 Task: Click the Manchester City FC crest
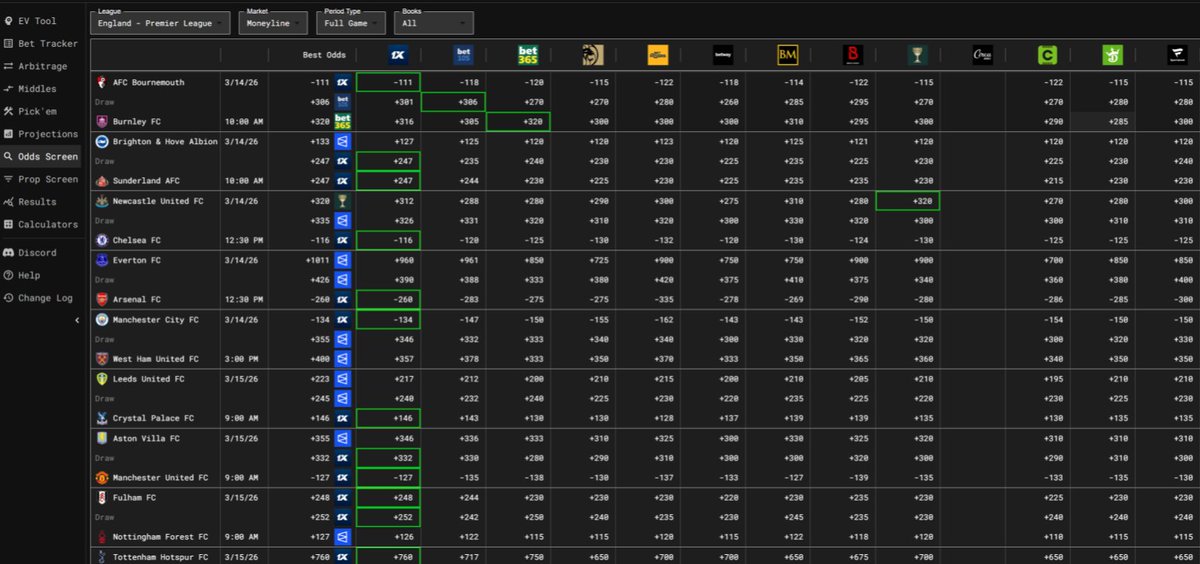[101, 319]
